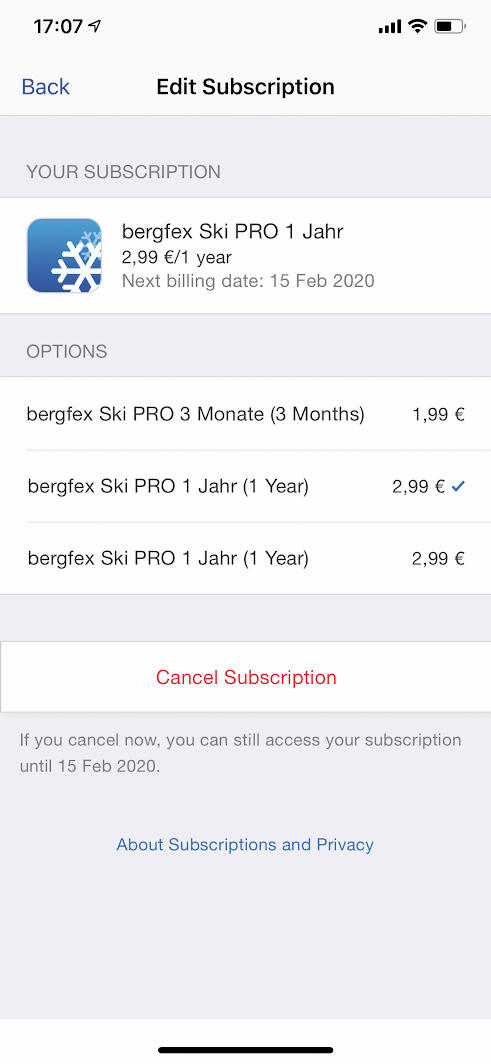Select the checked 1 Jahr 2,99 € option
Viewport: 491px width, 1064px height.
(x=246, y=486)
